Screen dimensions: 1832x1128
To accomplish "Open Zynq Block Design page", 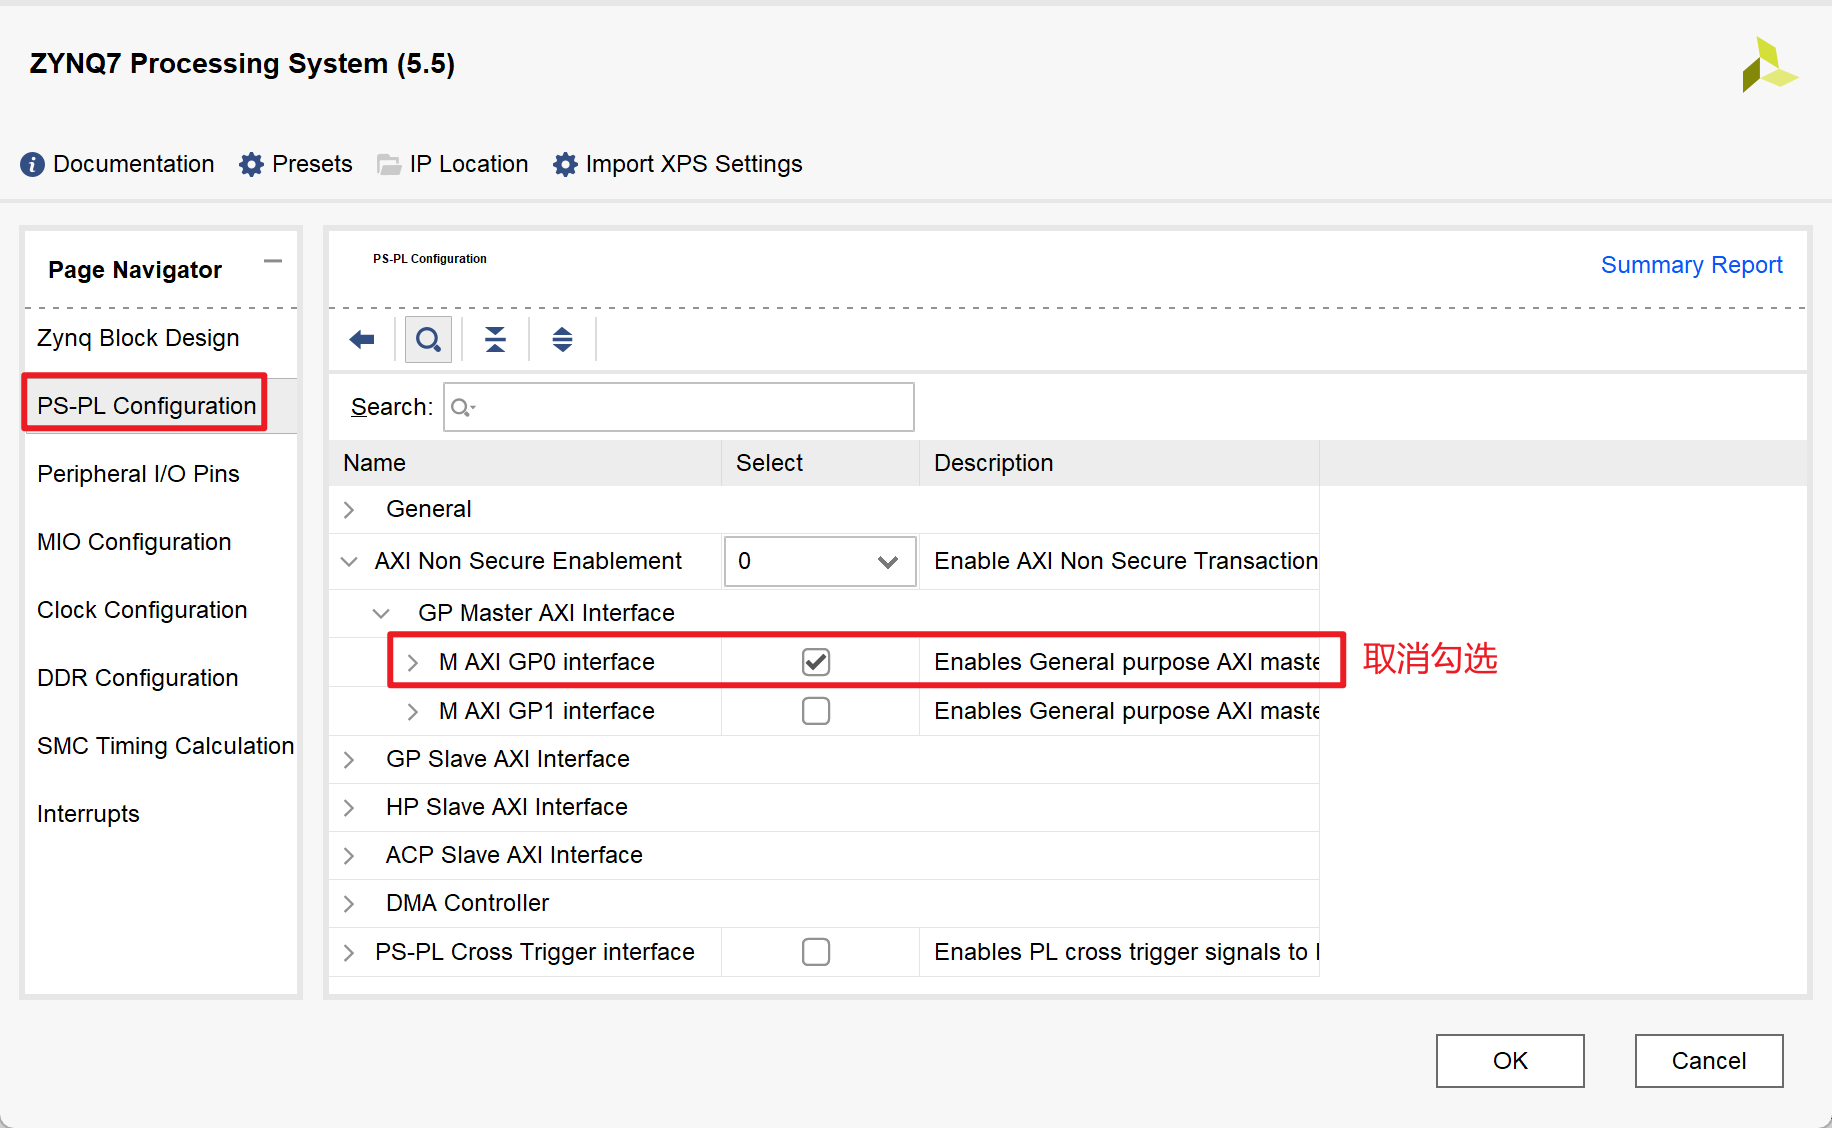I will click(138, 338).
